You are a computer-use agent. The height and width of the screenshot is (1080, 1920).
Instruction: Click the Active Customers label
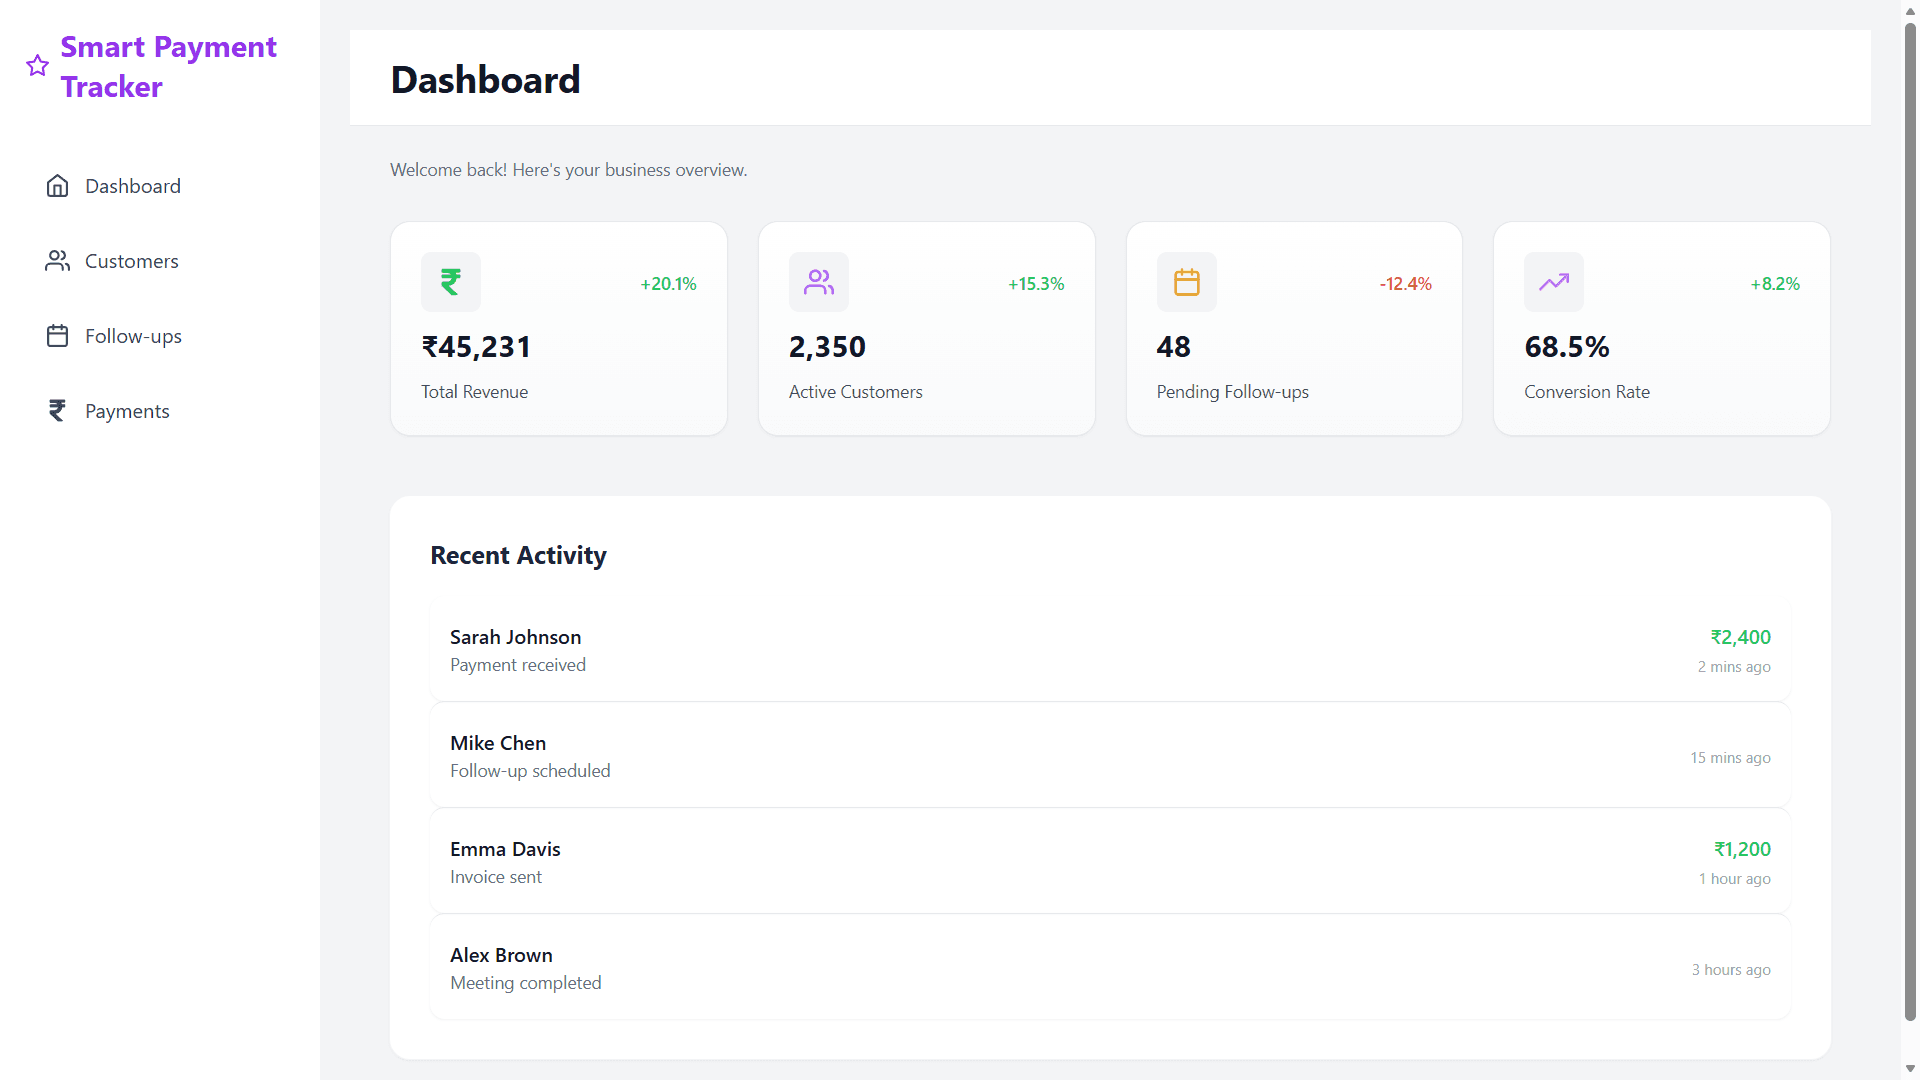(x=855, y=392)
